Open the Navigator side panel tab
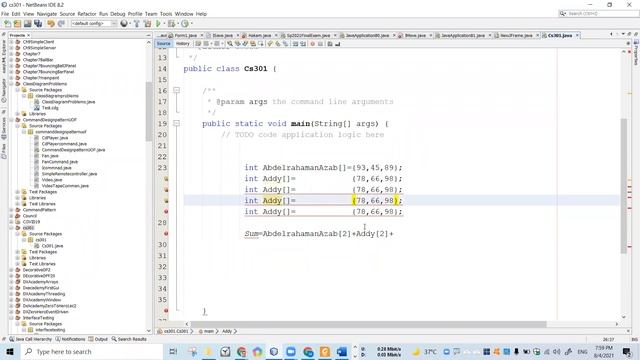The image size is (640, 360). pos(4,91)
